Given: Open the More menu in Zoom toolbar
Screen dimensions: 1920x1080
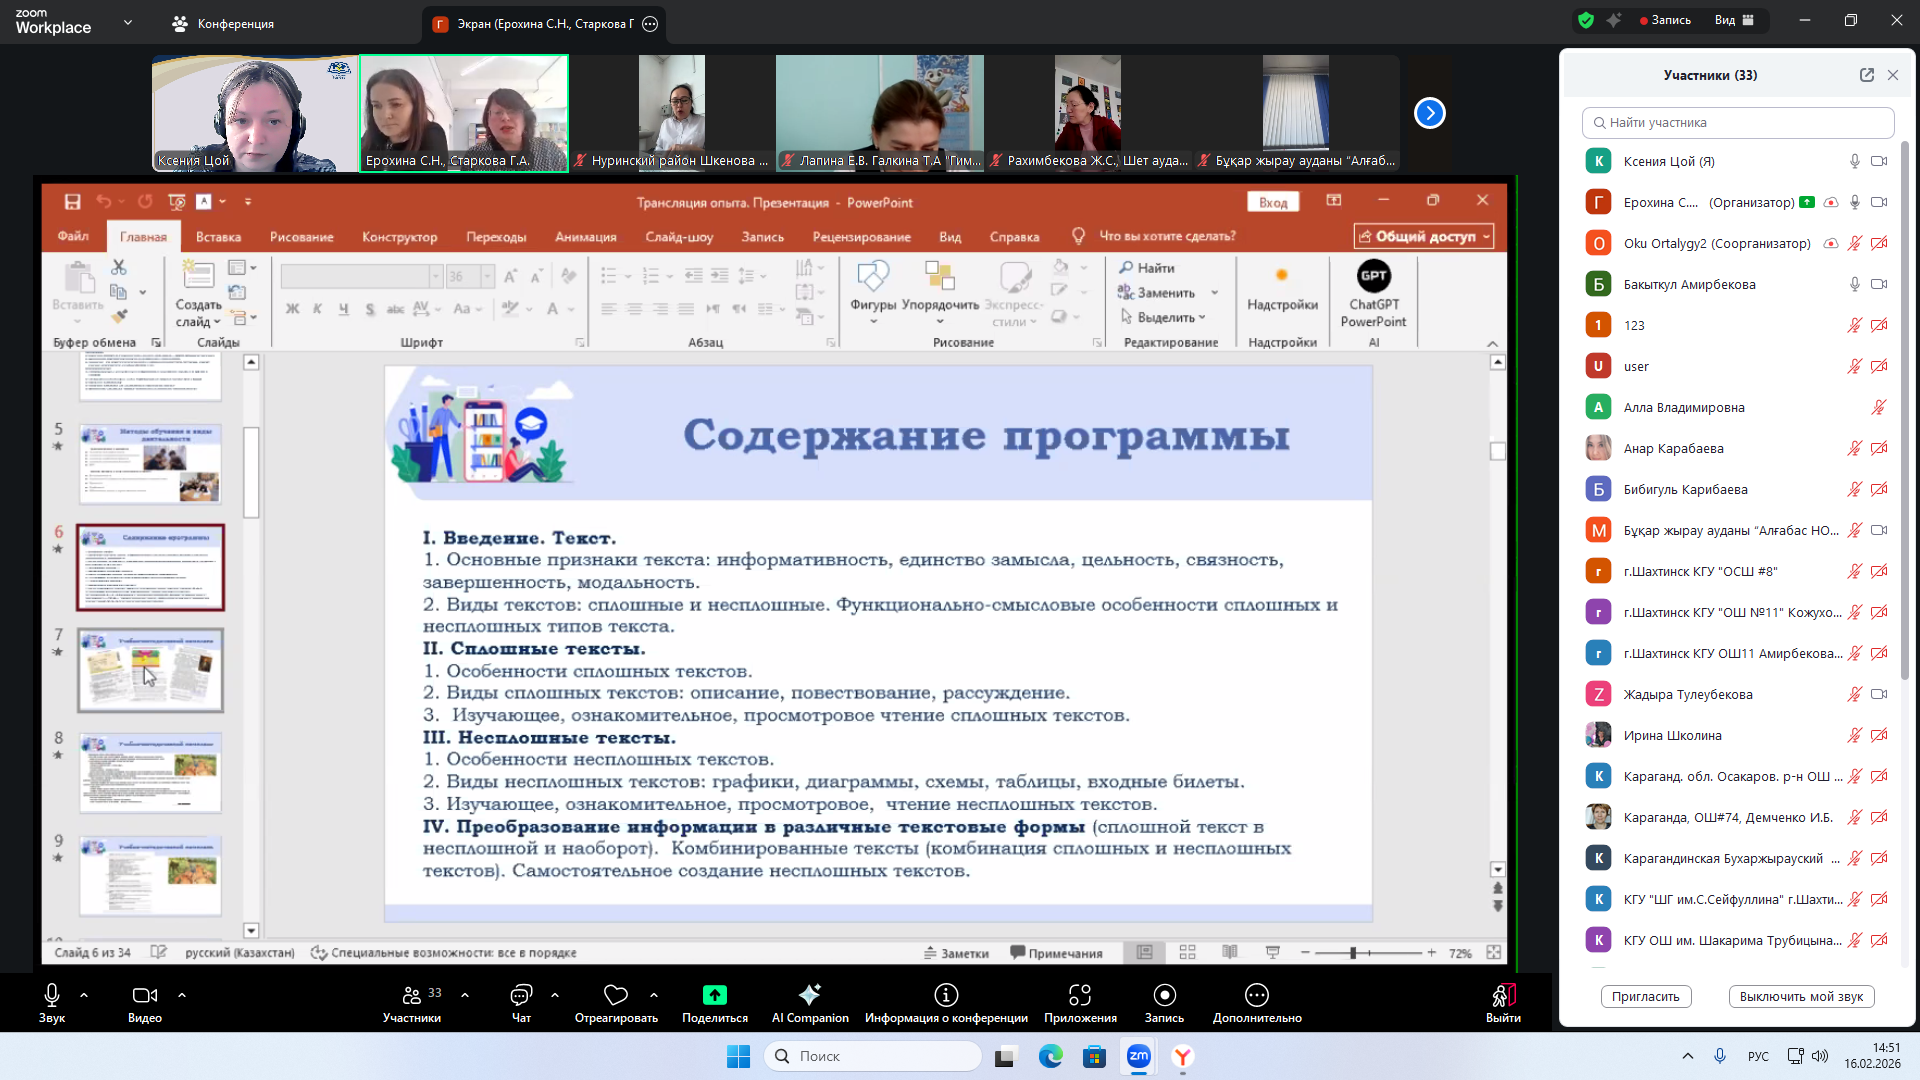Looking at the screenshot, I should coord(1256,996).
